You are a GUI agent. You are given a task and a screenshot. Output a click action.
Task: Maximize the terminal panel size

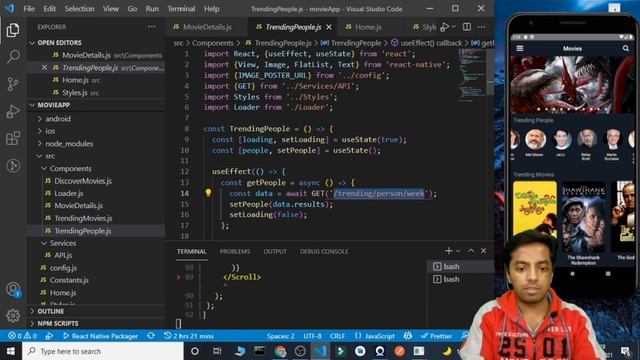[471, 251]
